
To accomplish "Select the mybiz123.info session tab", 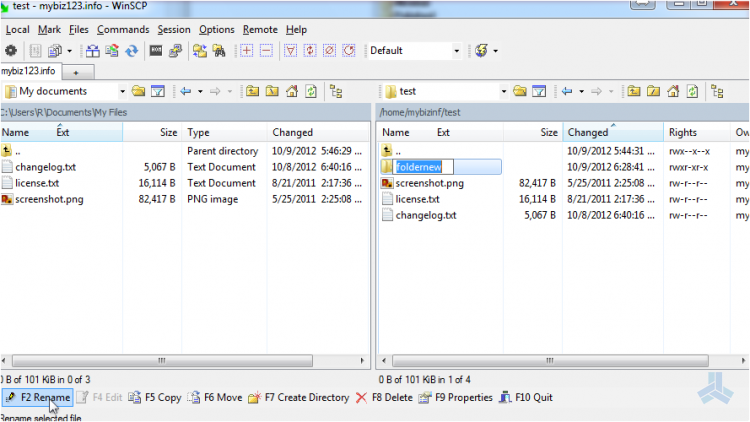I will (x=30, y=71).
